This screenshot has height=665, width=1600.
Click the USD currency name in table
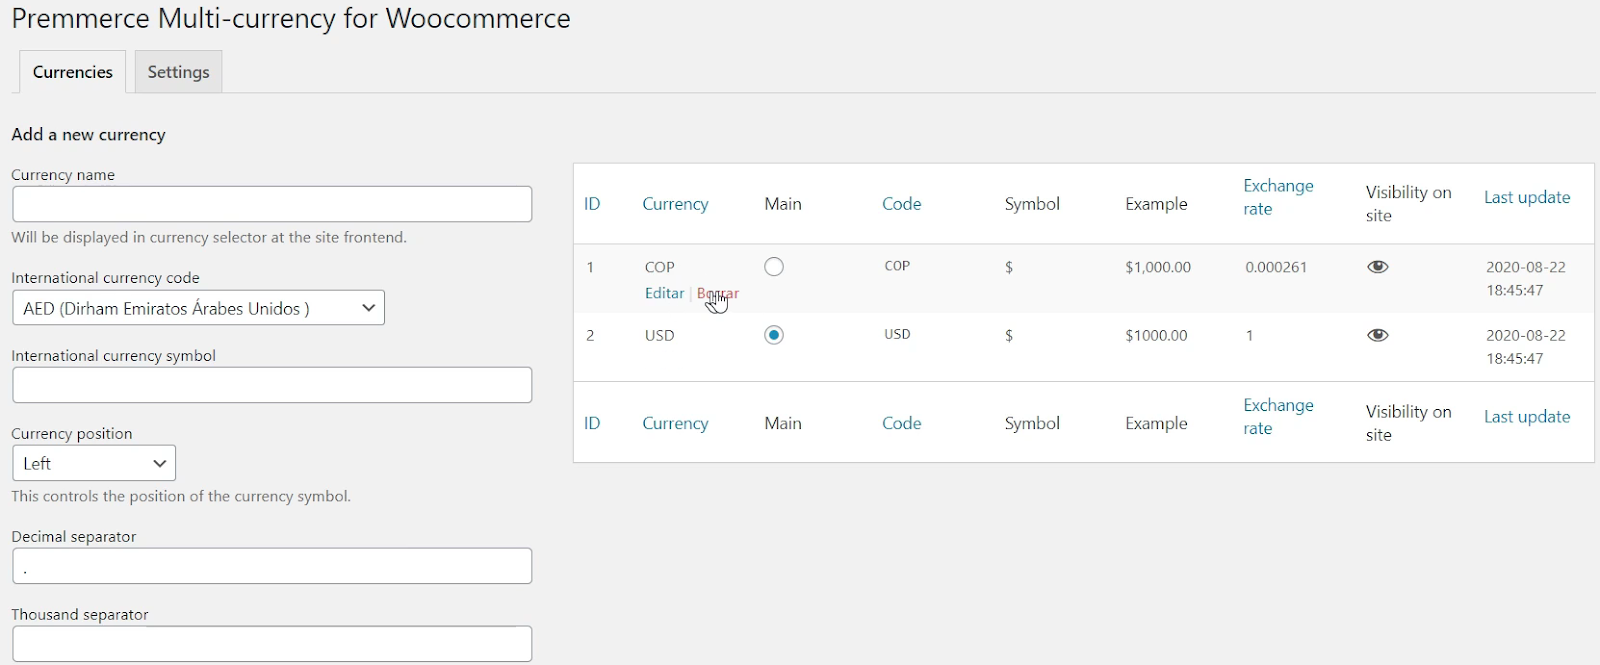click(660, 335)
